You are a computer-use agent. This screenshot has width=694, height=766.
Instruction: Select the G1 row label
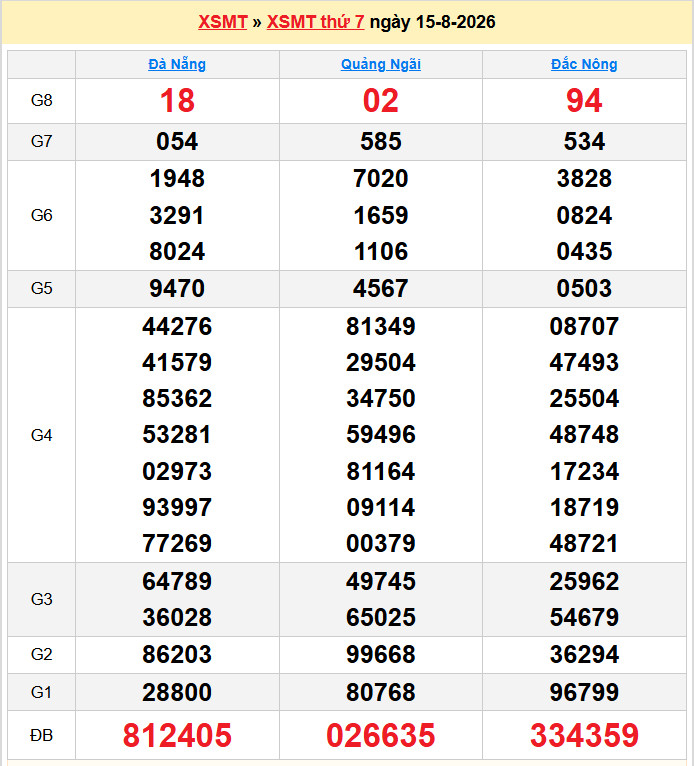[x=42, y=692]
